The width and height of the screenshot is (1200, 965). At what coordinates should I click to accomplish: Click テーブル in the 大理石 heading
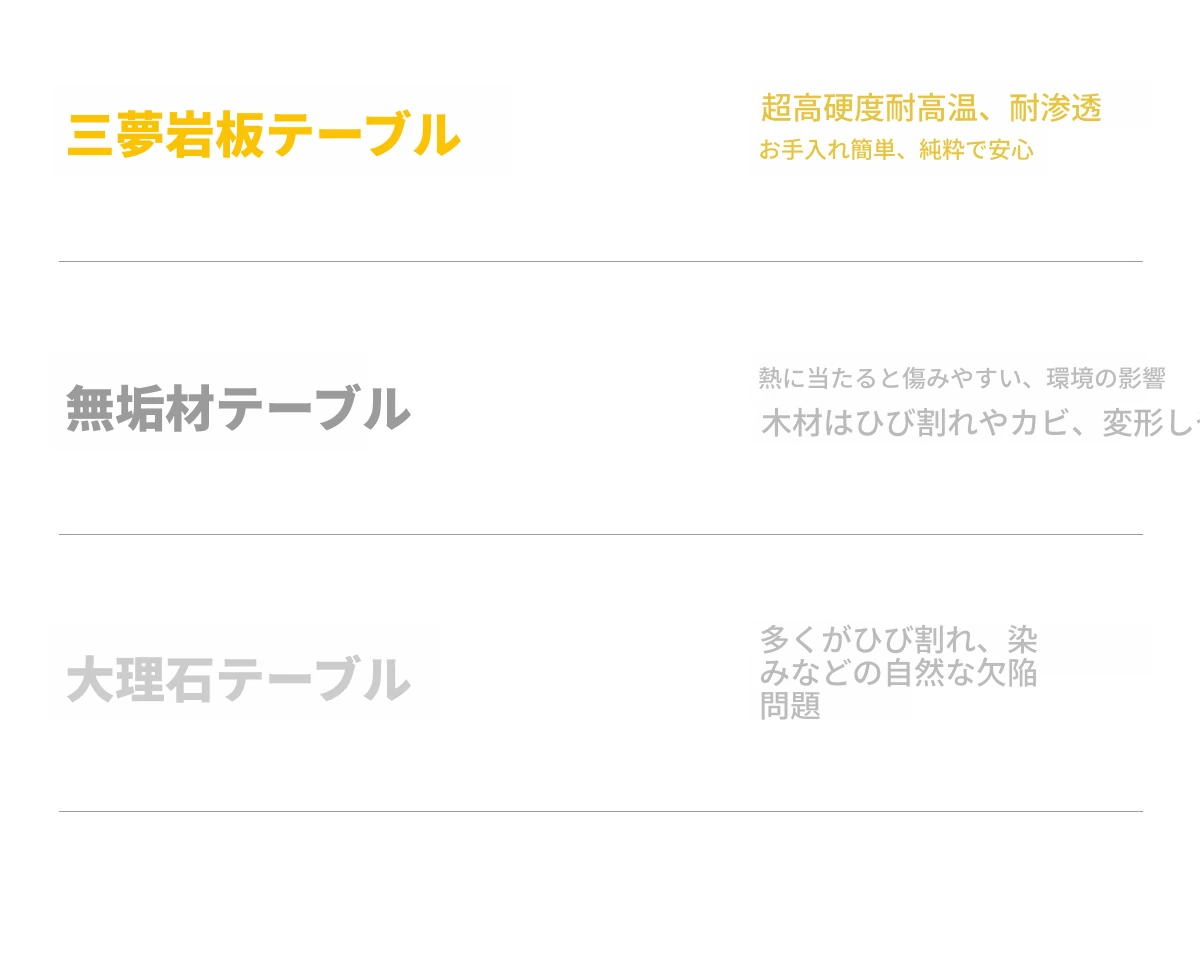(315, 680)
